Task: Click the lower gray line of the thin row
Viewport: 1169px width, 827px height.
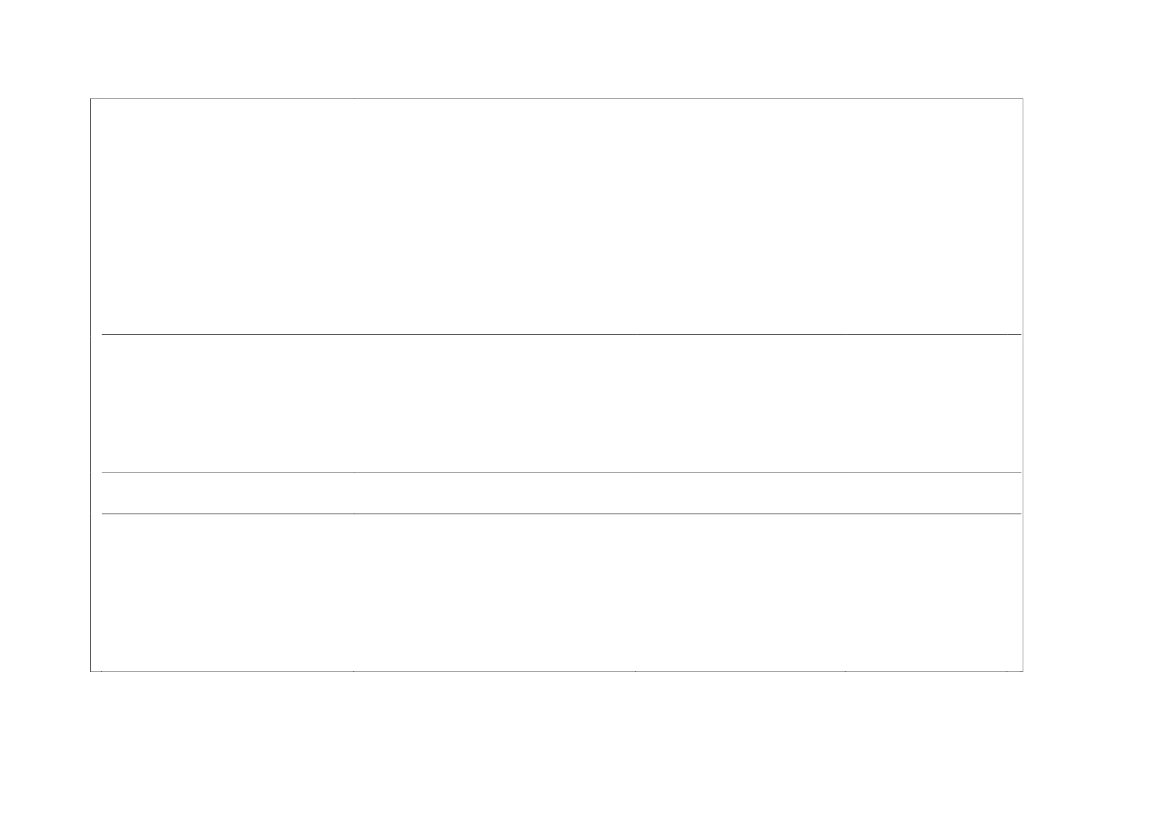Action: coord(561,513)
